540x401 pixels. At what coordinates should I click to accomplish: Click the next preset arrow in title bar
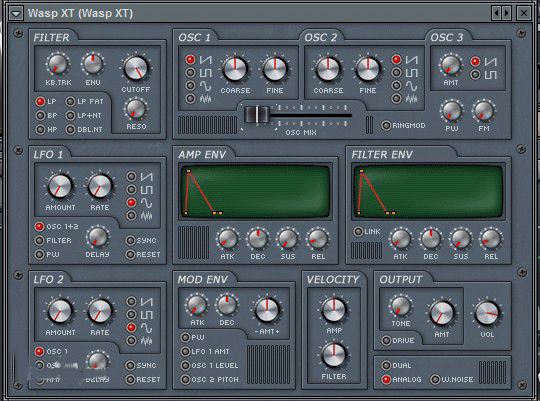506,13
